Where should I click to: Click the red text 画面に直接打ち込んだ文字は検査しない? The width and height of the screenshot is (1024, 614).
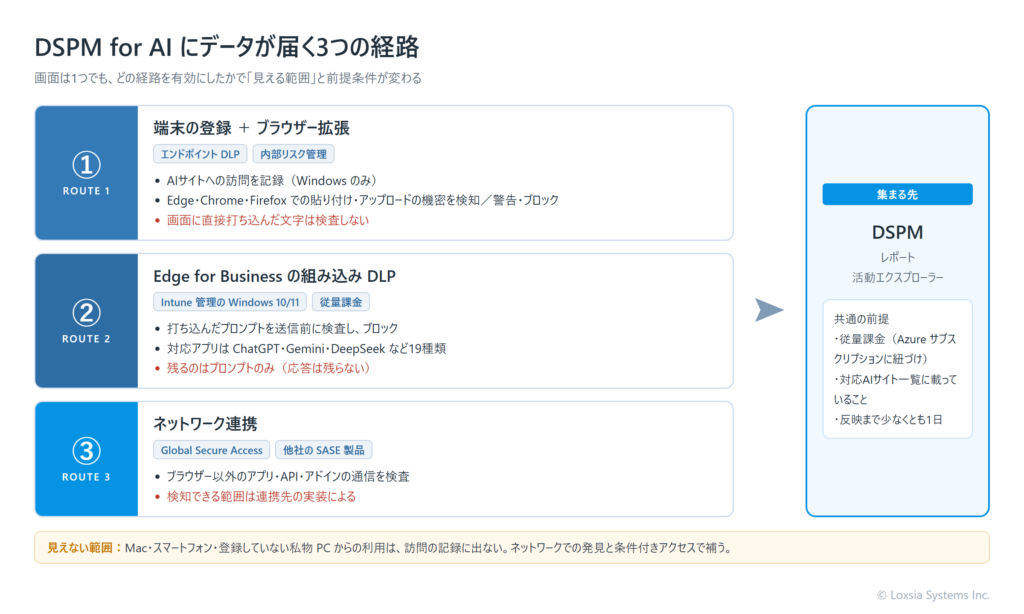[x=268, y=220]
